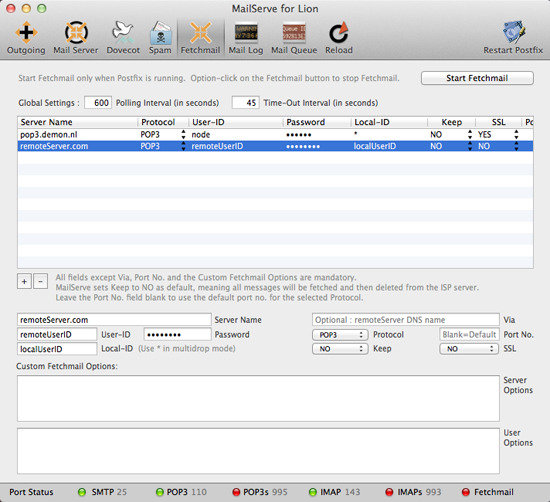Toggle Keep stepper in pop3.demon.nl row

click(x=470, y=135)
